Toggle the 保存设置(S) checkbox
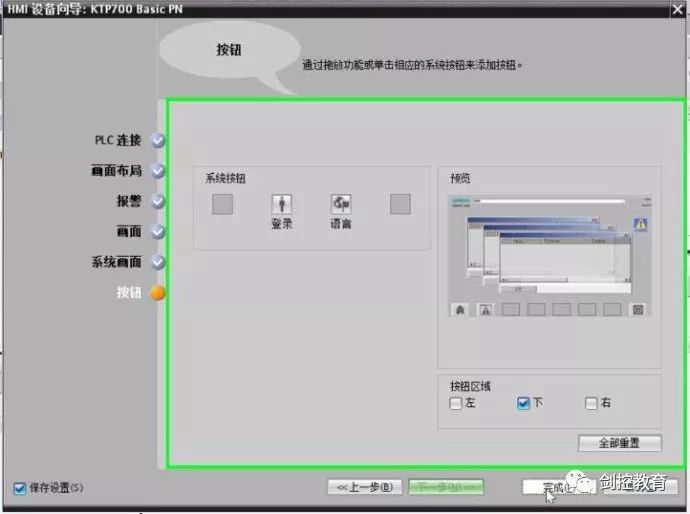690x514 pixels. [x=20, y=488]
